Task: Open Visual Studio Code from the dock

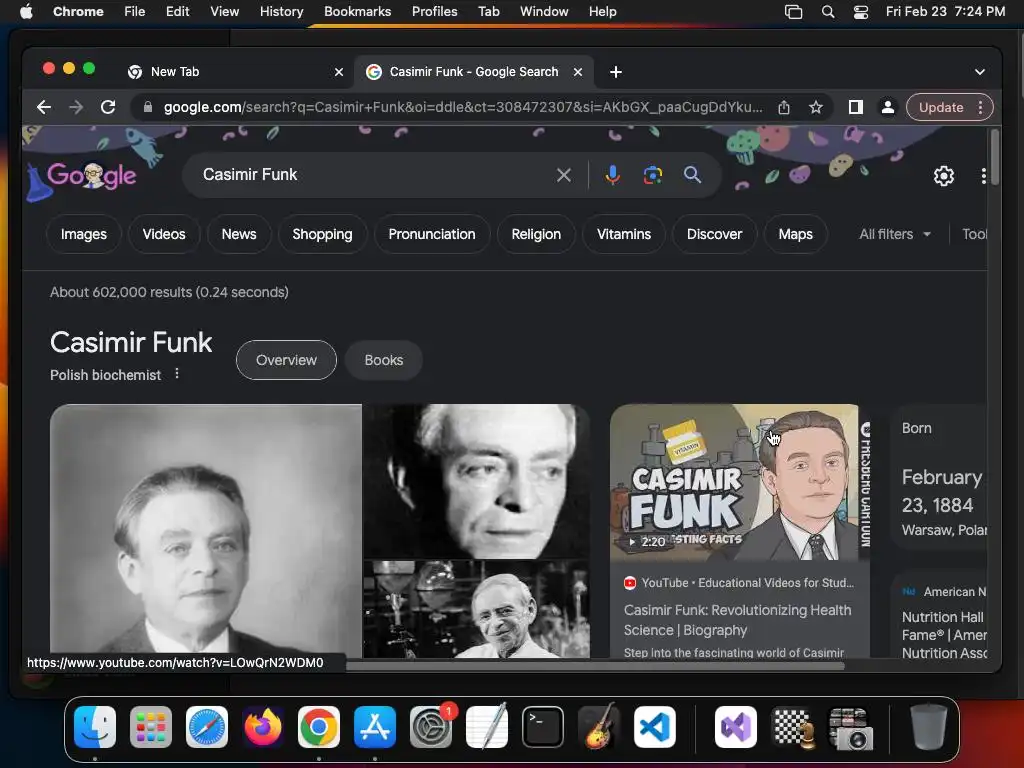Action: pyautogui.click(x=655, y=727)
